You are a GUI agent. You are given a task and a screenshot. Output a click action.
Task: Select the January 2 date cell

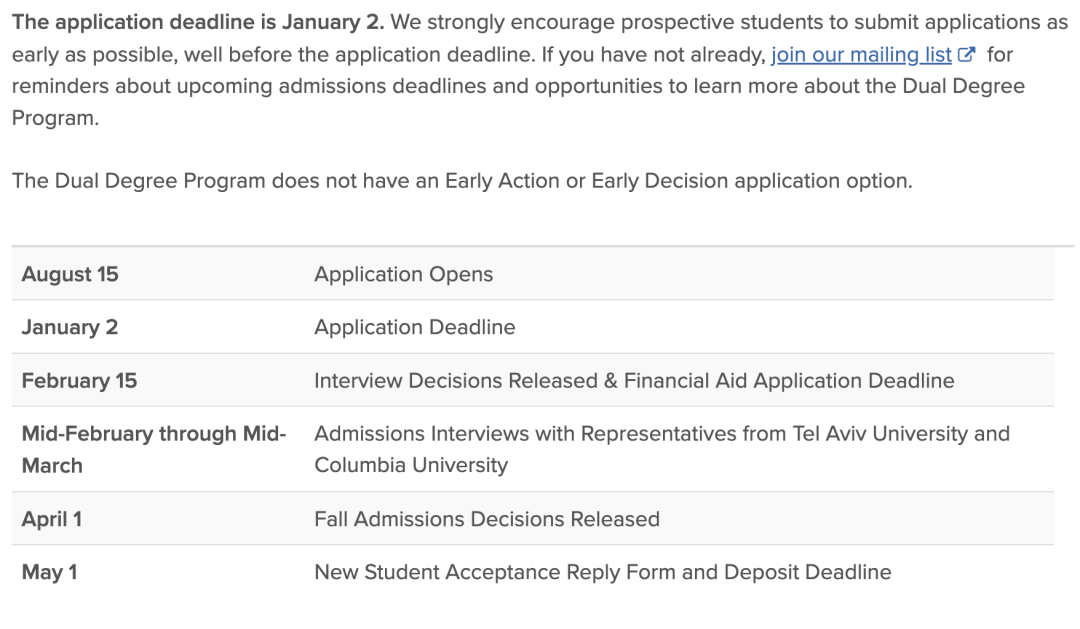[x=70, y=327]
